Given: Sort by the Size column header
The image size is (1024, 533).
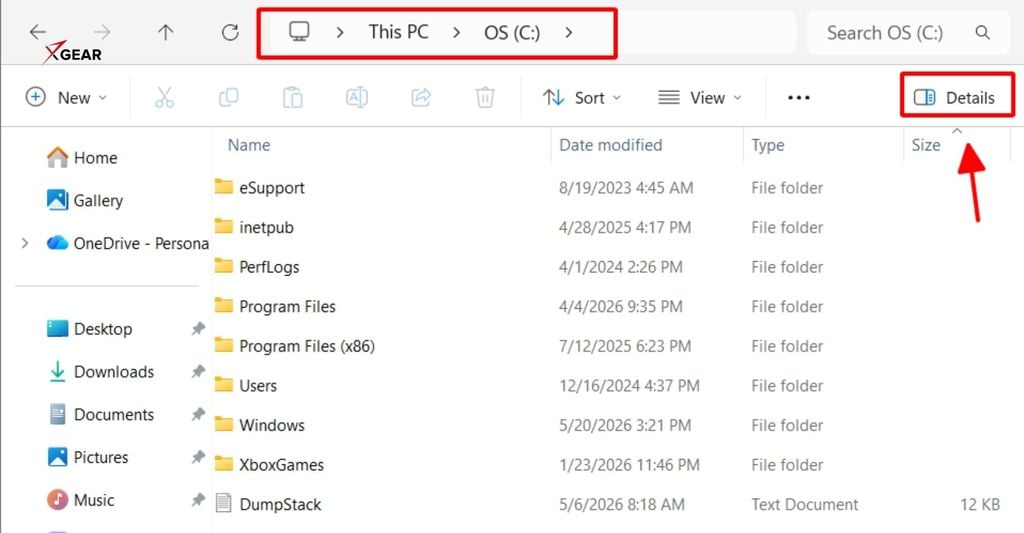Looking at the screenshot, I should [926, 145].
